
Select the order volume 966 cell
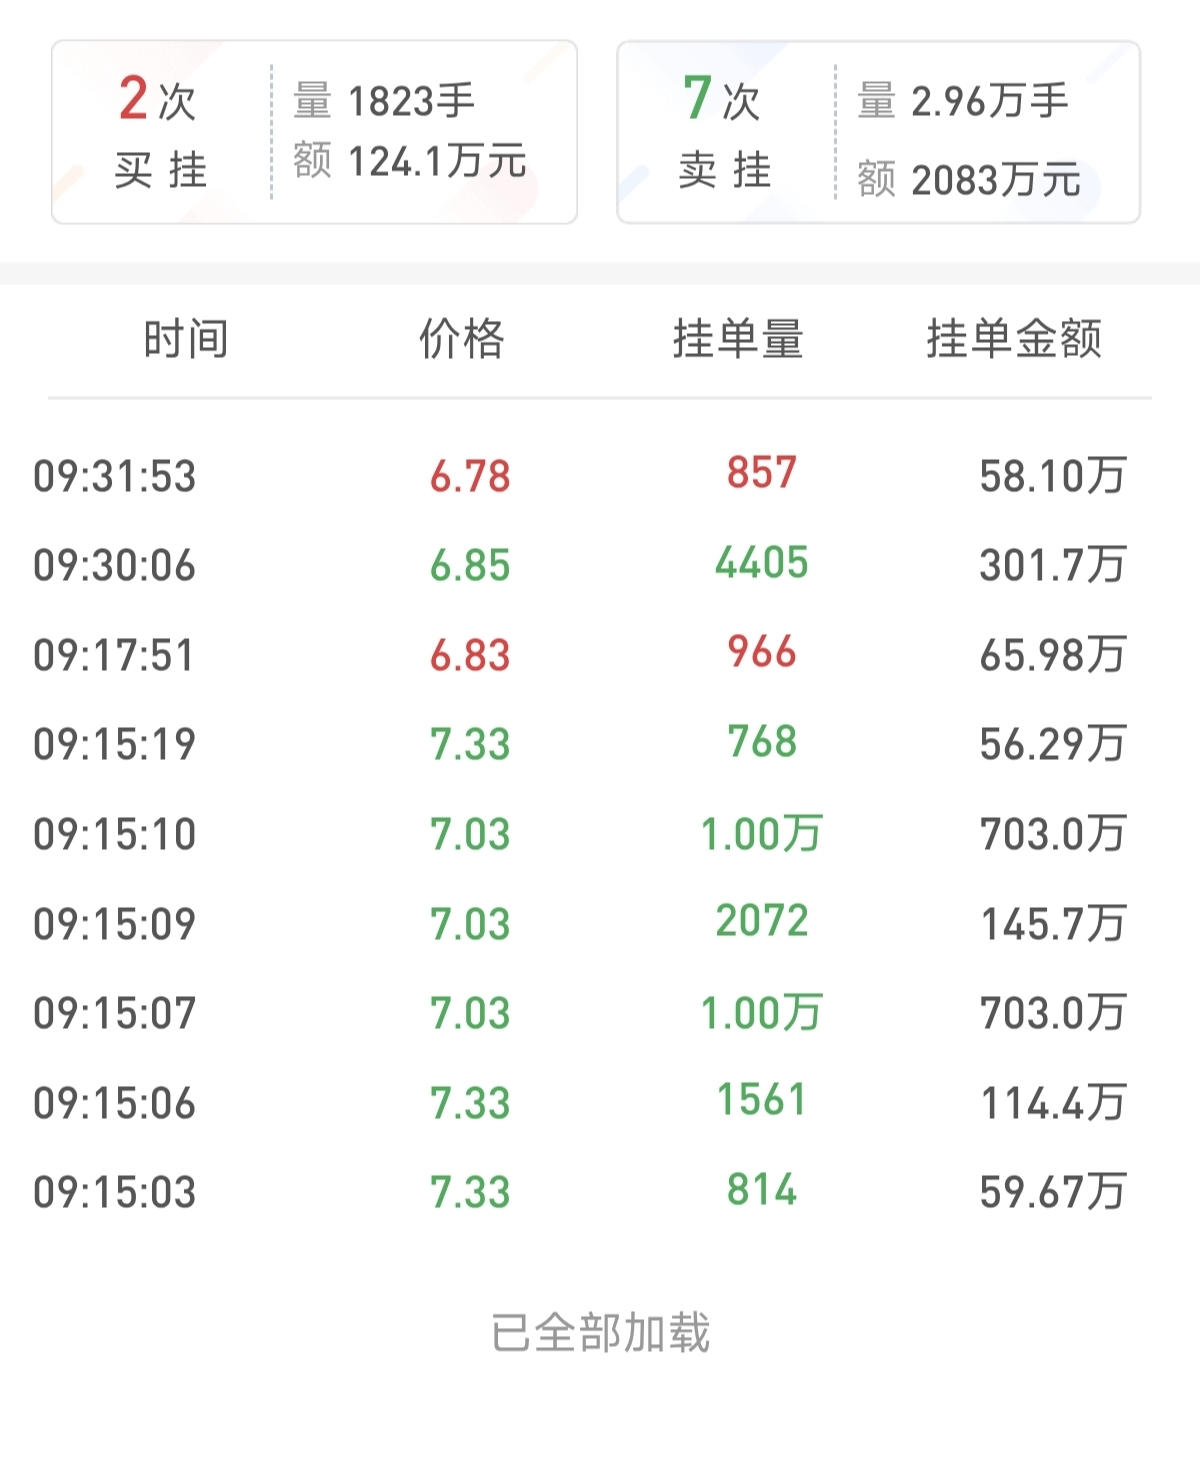click(762, 652)
